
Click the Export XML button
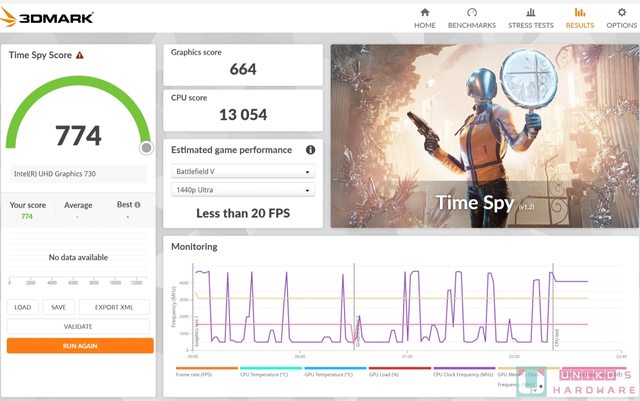tap(115, 307)
